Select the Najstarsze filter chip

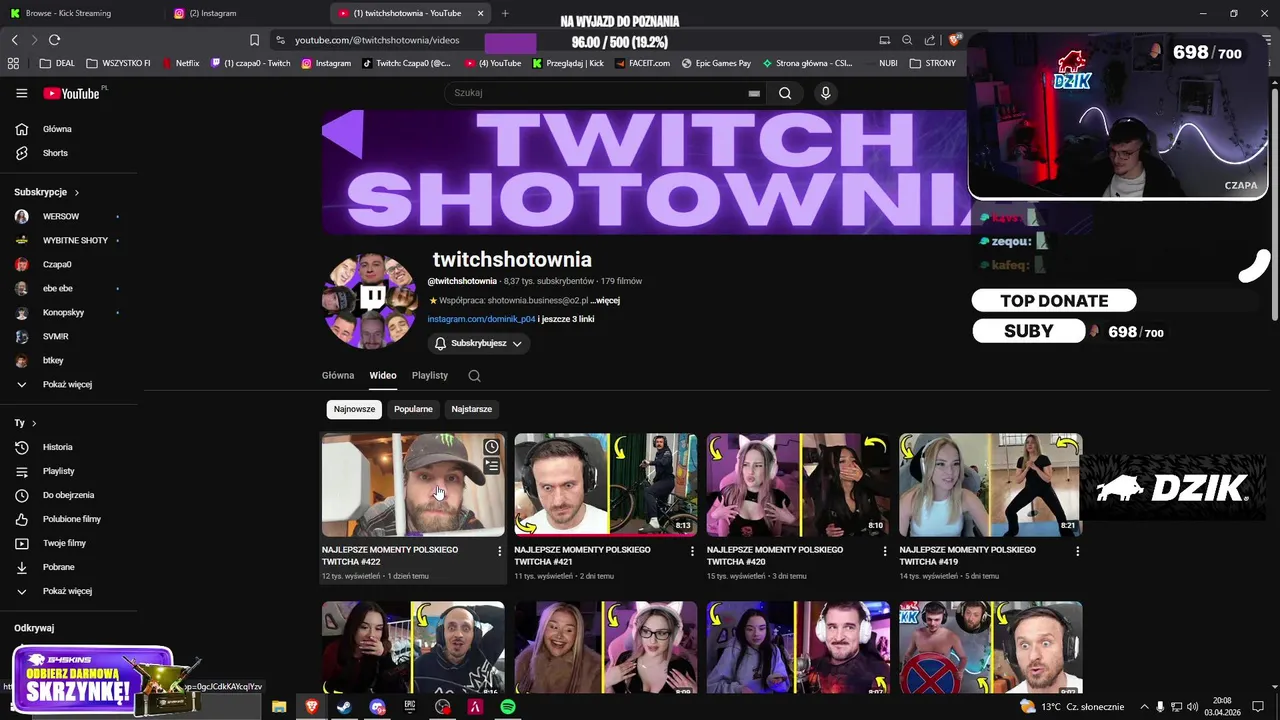click(x=471, y=409)
